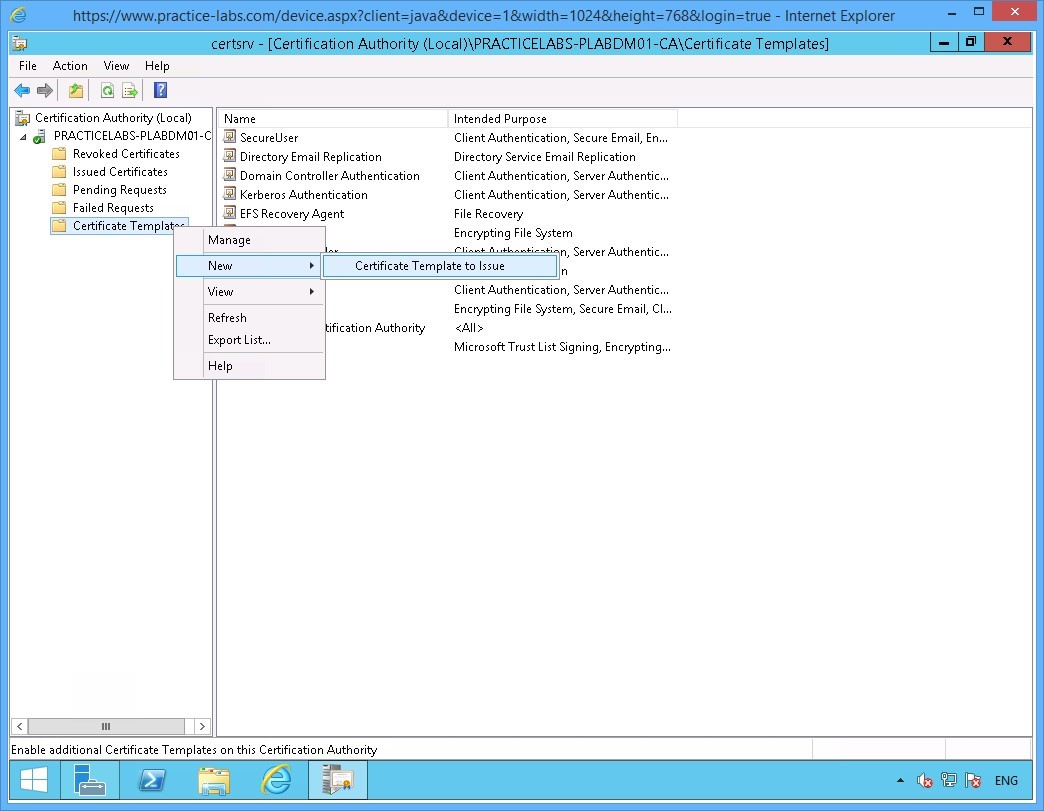The height and width of the screenshot is (811, 1044).
Task: Select the Issued Certificates folder
Action: pos(118,171)
